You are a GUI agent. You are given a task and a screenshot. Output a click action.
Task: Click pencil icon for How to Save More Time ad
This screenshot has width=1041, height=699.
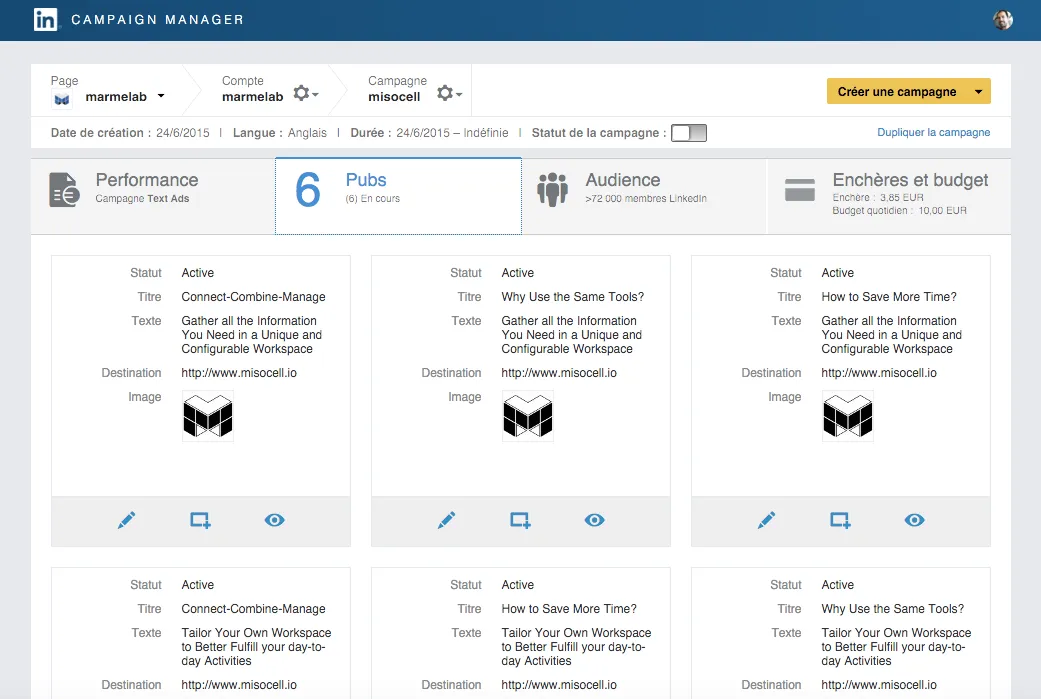coord(766,520)
